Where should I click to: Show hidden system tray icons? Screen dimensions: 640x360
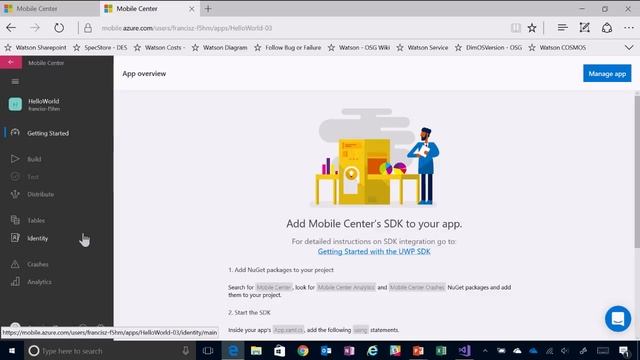tap(485, 351)
